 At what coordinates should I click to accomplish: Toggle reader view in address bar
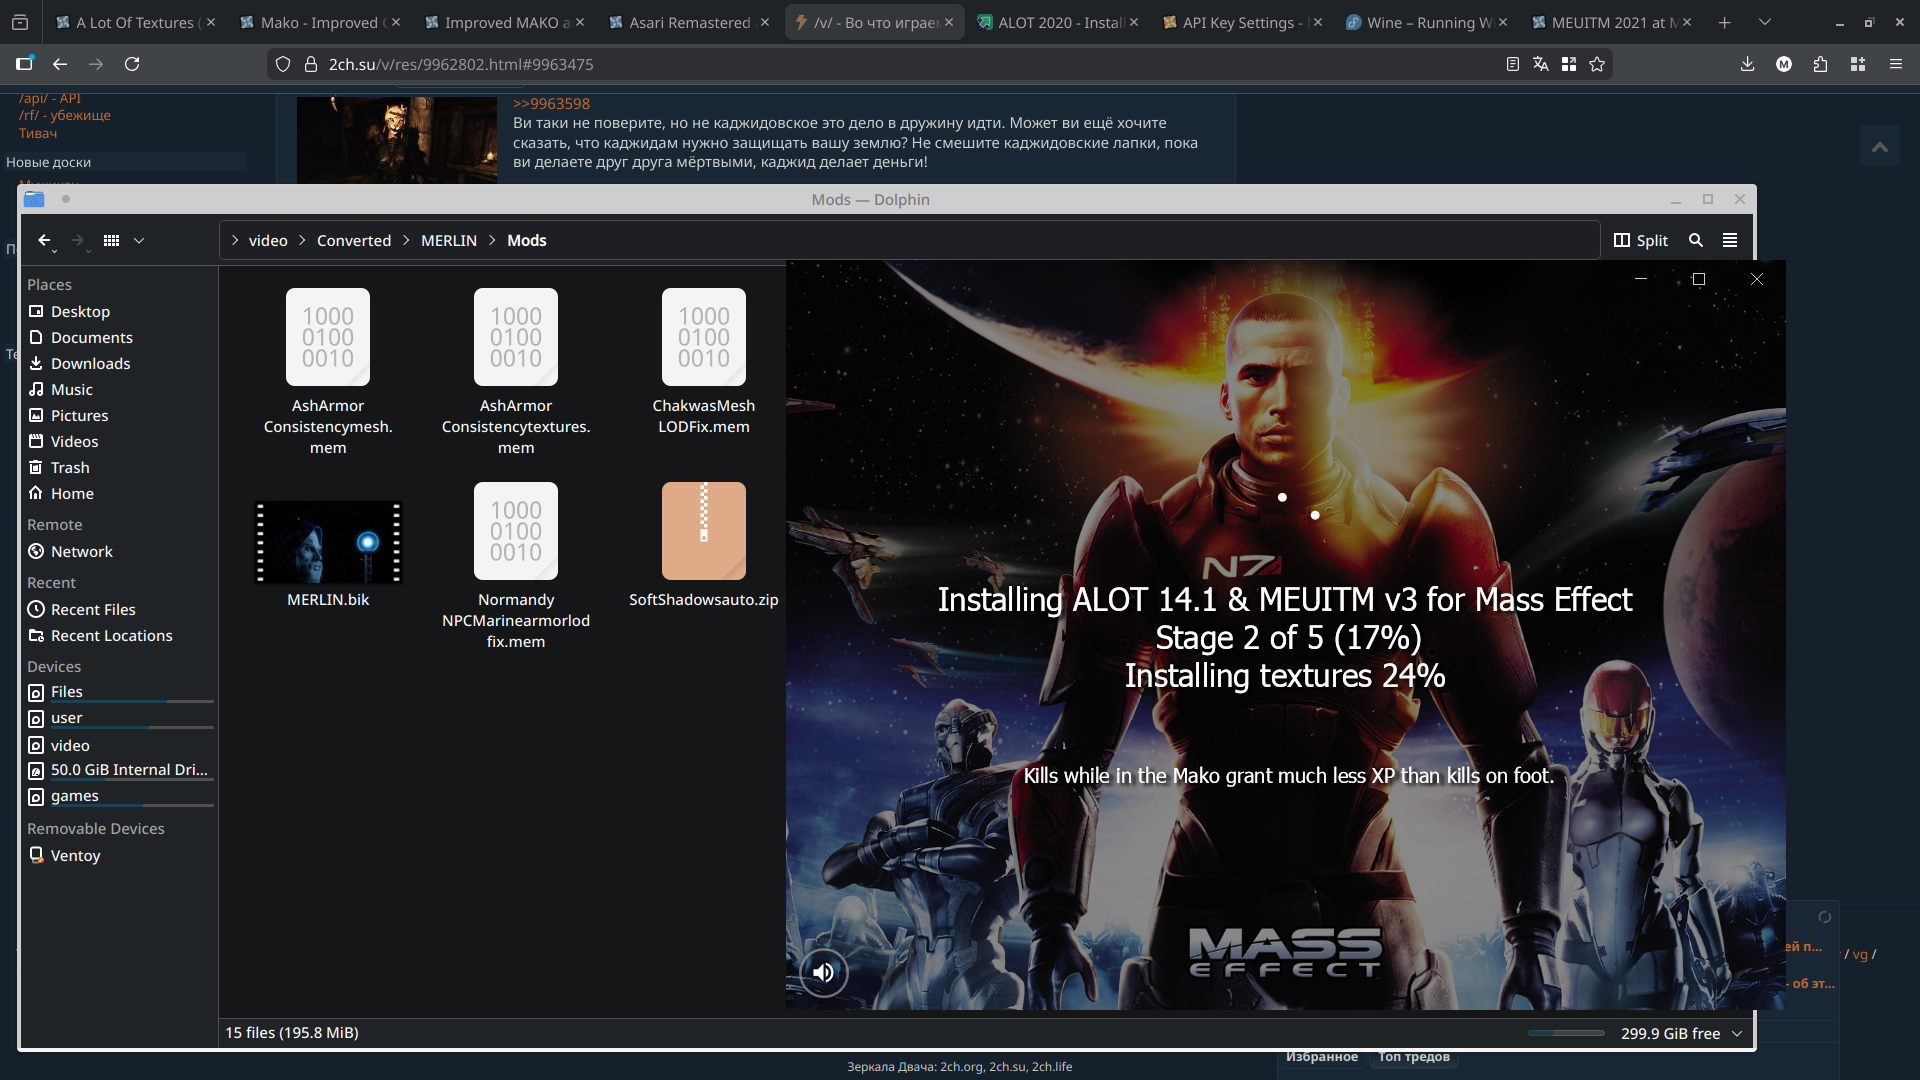(1513, 64)
